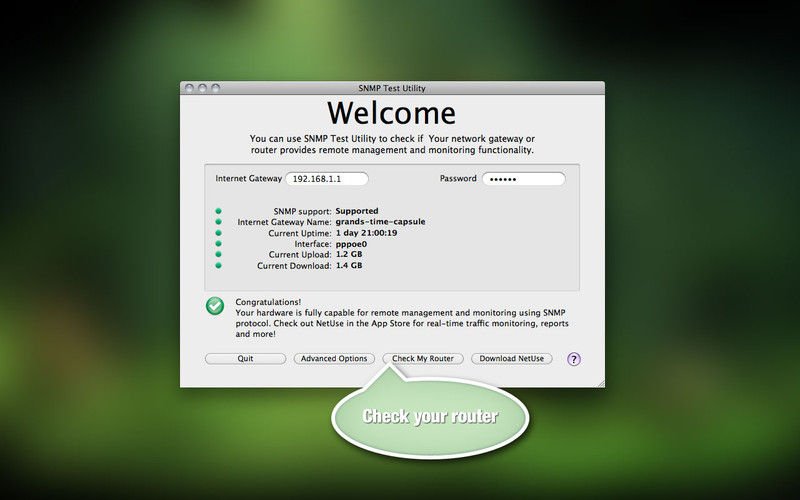Click the green status dot beside SNMP support
This screenshot has height=500, width=800.
(x=218, y=211)
